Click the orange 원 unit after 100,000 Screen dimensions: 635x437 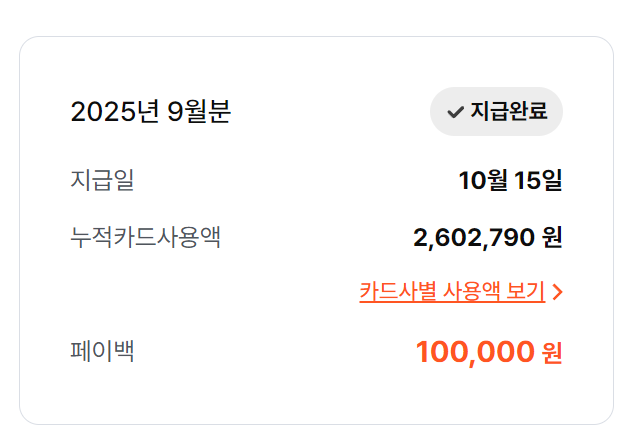pyautogui.click(x=552, y=352)
